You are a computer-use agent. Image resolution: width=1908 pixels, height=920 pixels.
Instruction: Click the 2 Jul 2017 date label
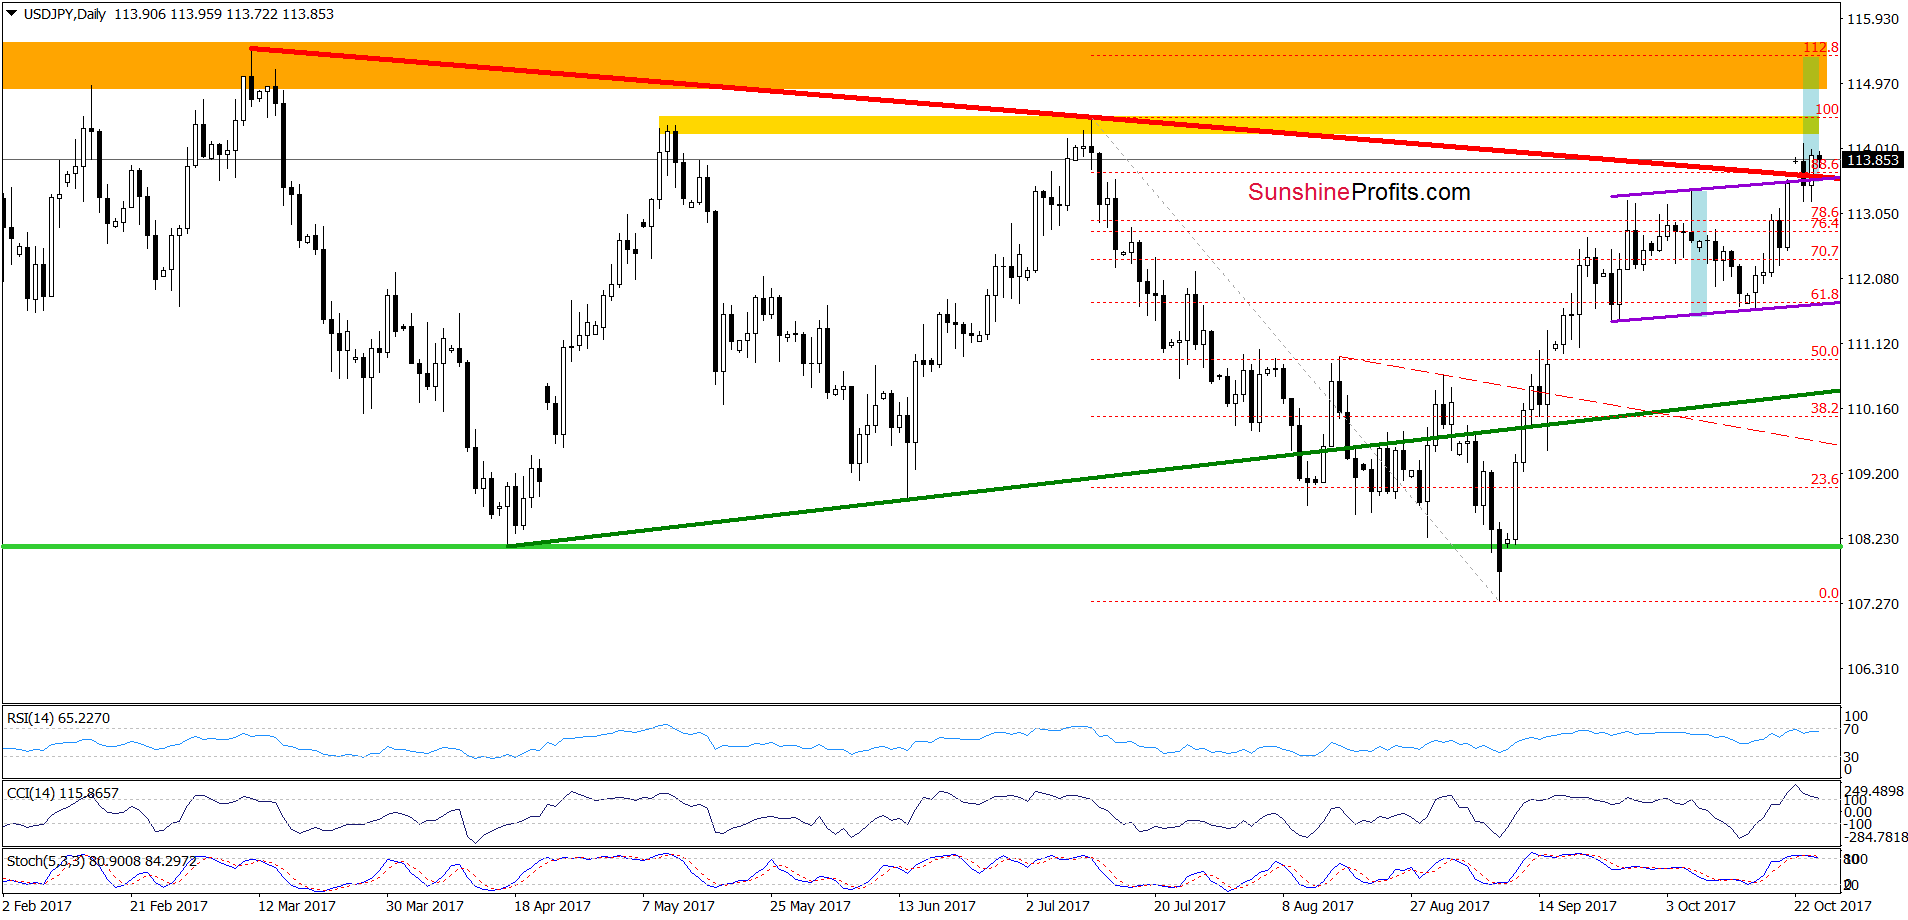(1058, 906)
